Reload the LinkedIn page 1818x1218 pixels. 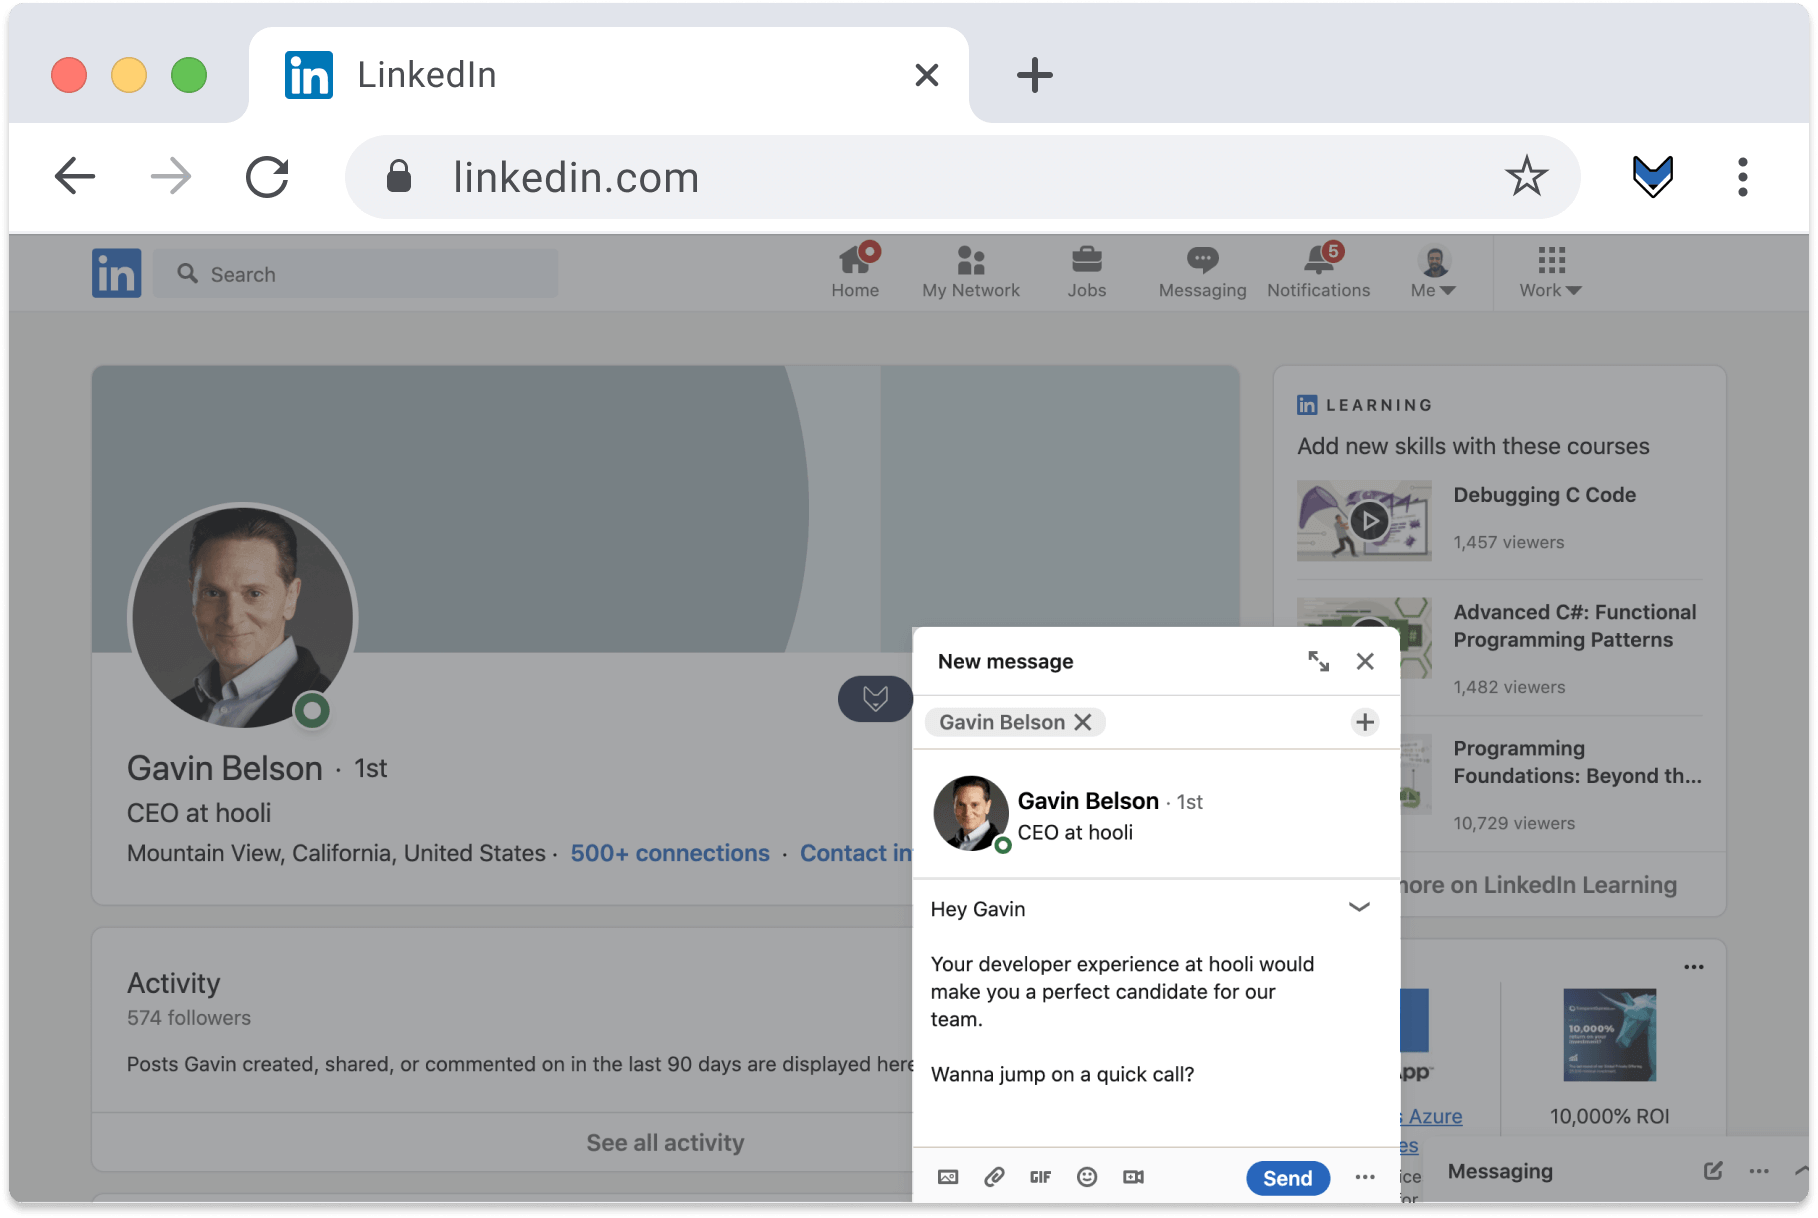coord(268,177)
